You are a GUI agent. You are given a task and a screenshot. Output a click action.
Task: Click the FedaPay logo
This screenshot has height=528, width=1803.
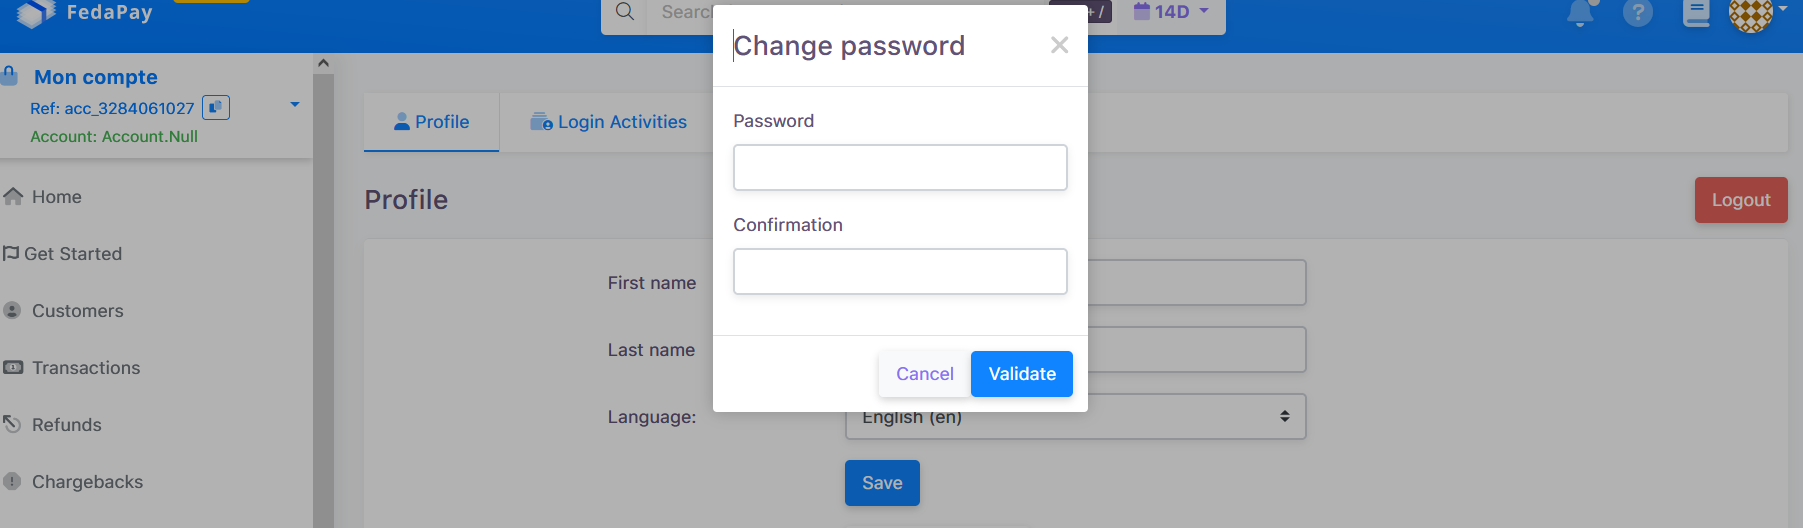85,13
